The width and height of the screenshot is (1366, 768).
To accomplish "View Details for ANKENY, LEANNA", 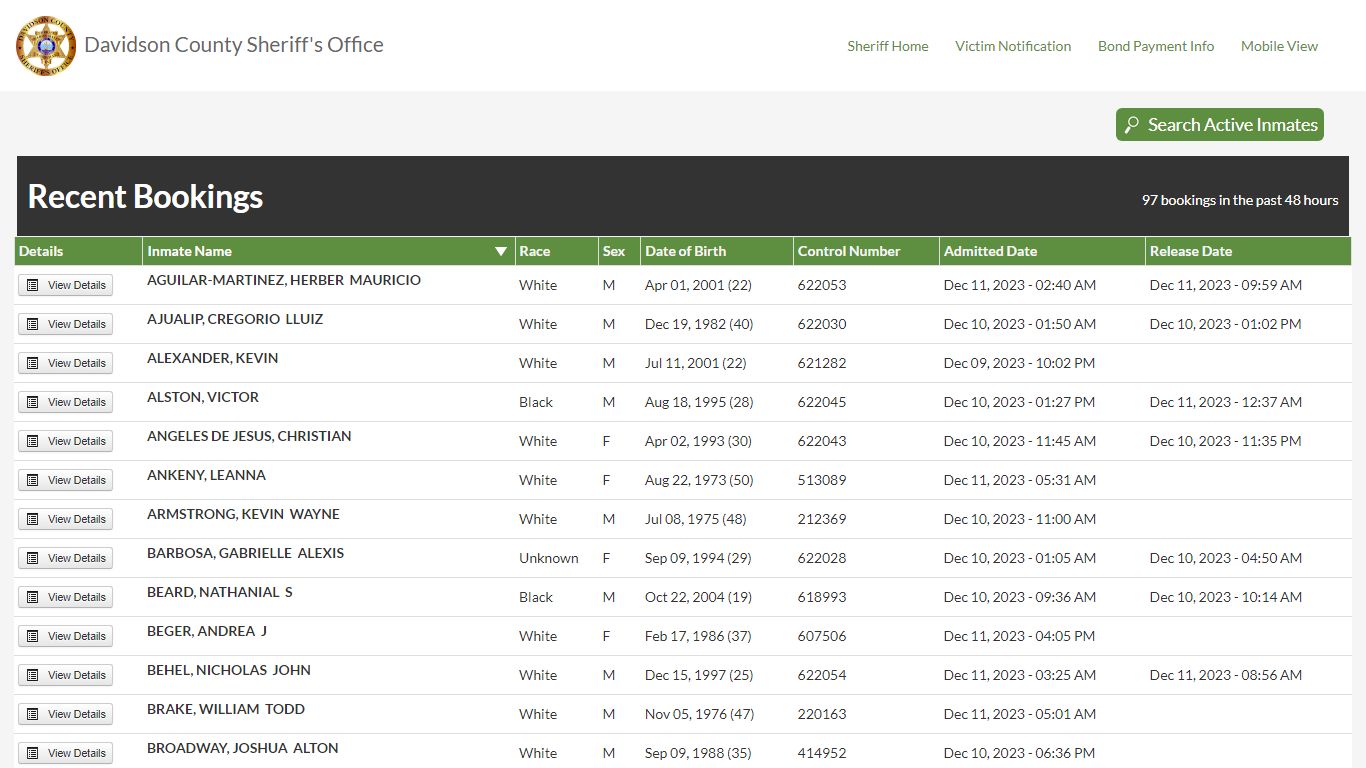I will coord(66,480).
